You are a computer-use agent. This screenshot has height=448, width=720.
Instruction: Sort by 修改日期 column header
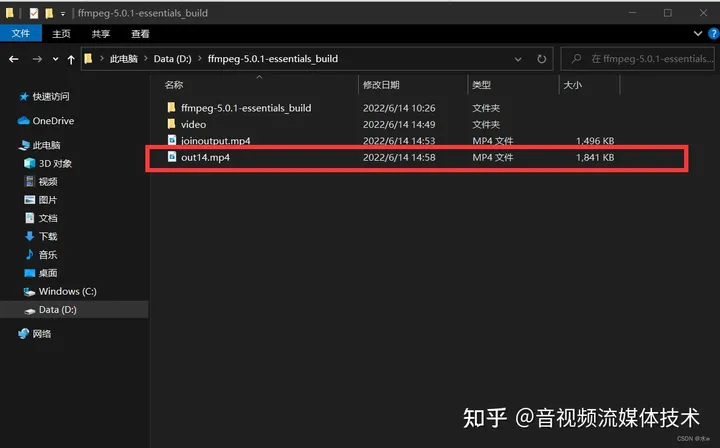pyautogui.click(x=381, y=85)
